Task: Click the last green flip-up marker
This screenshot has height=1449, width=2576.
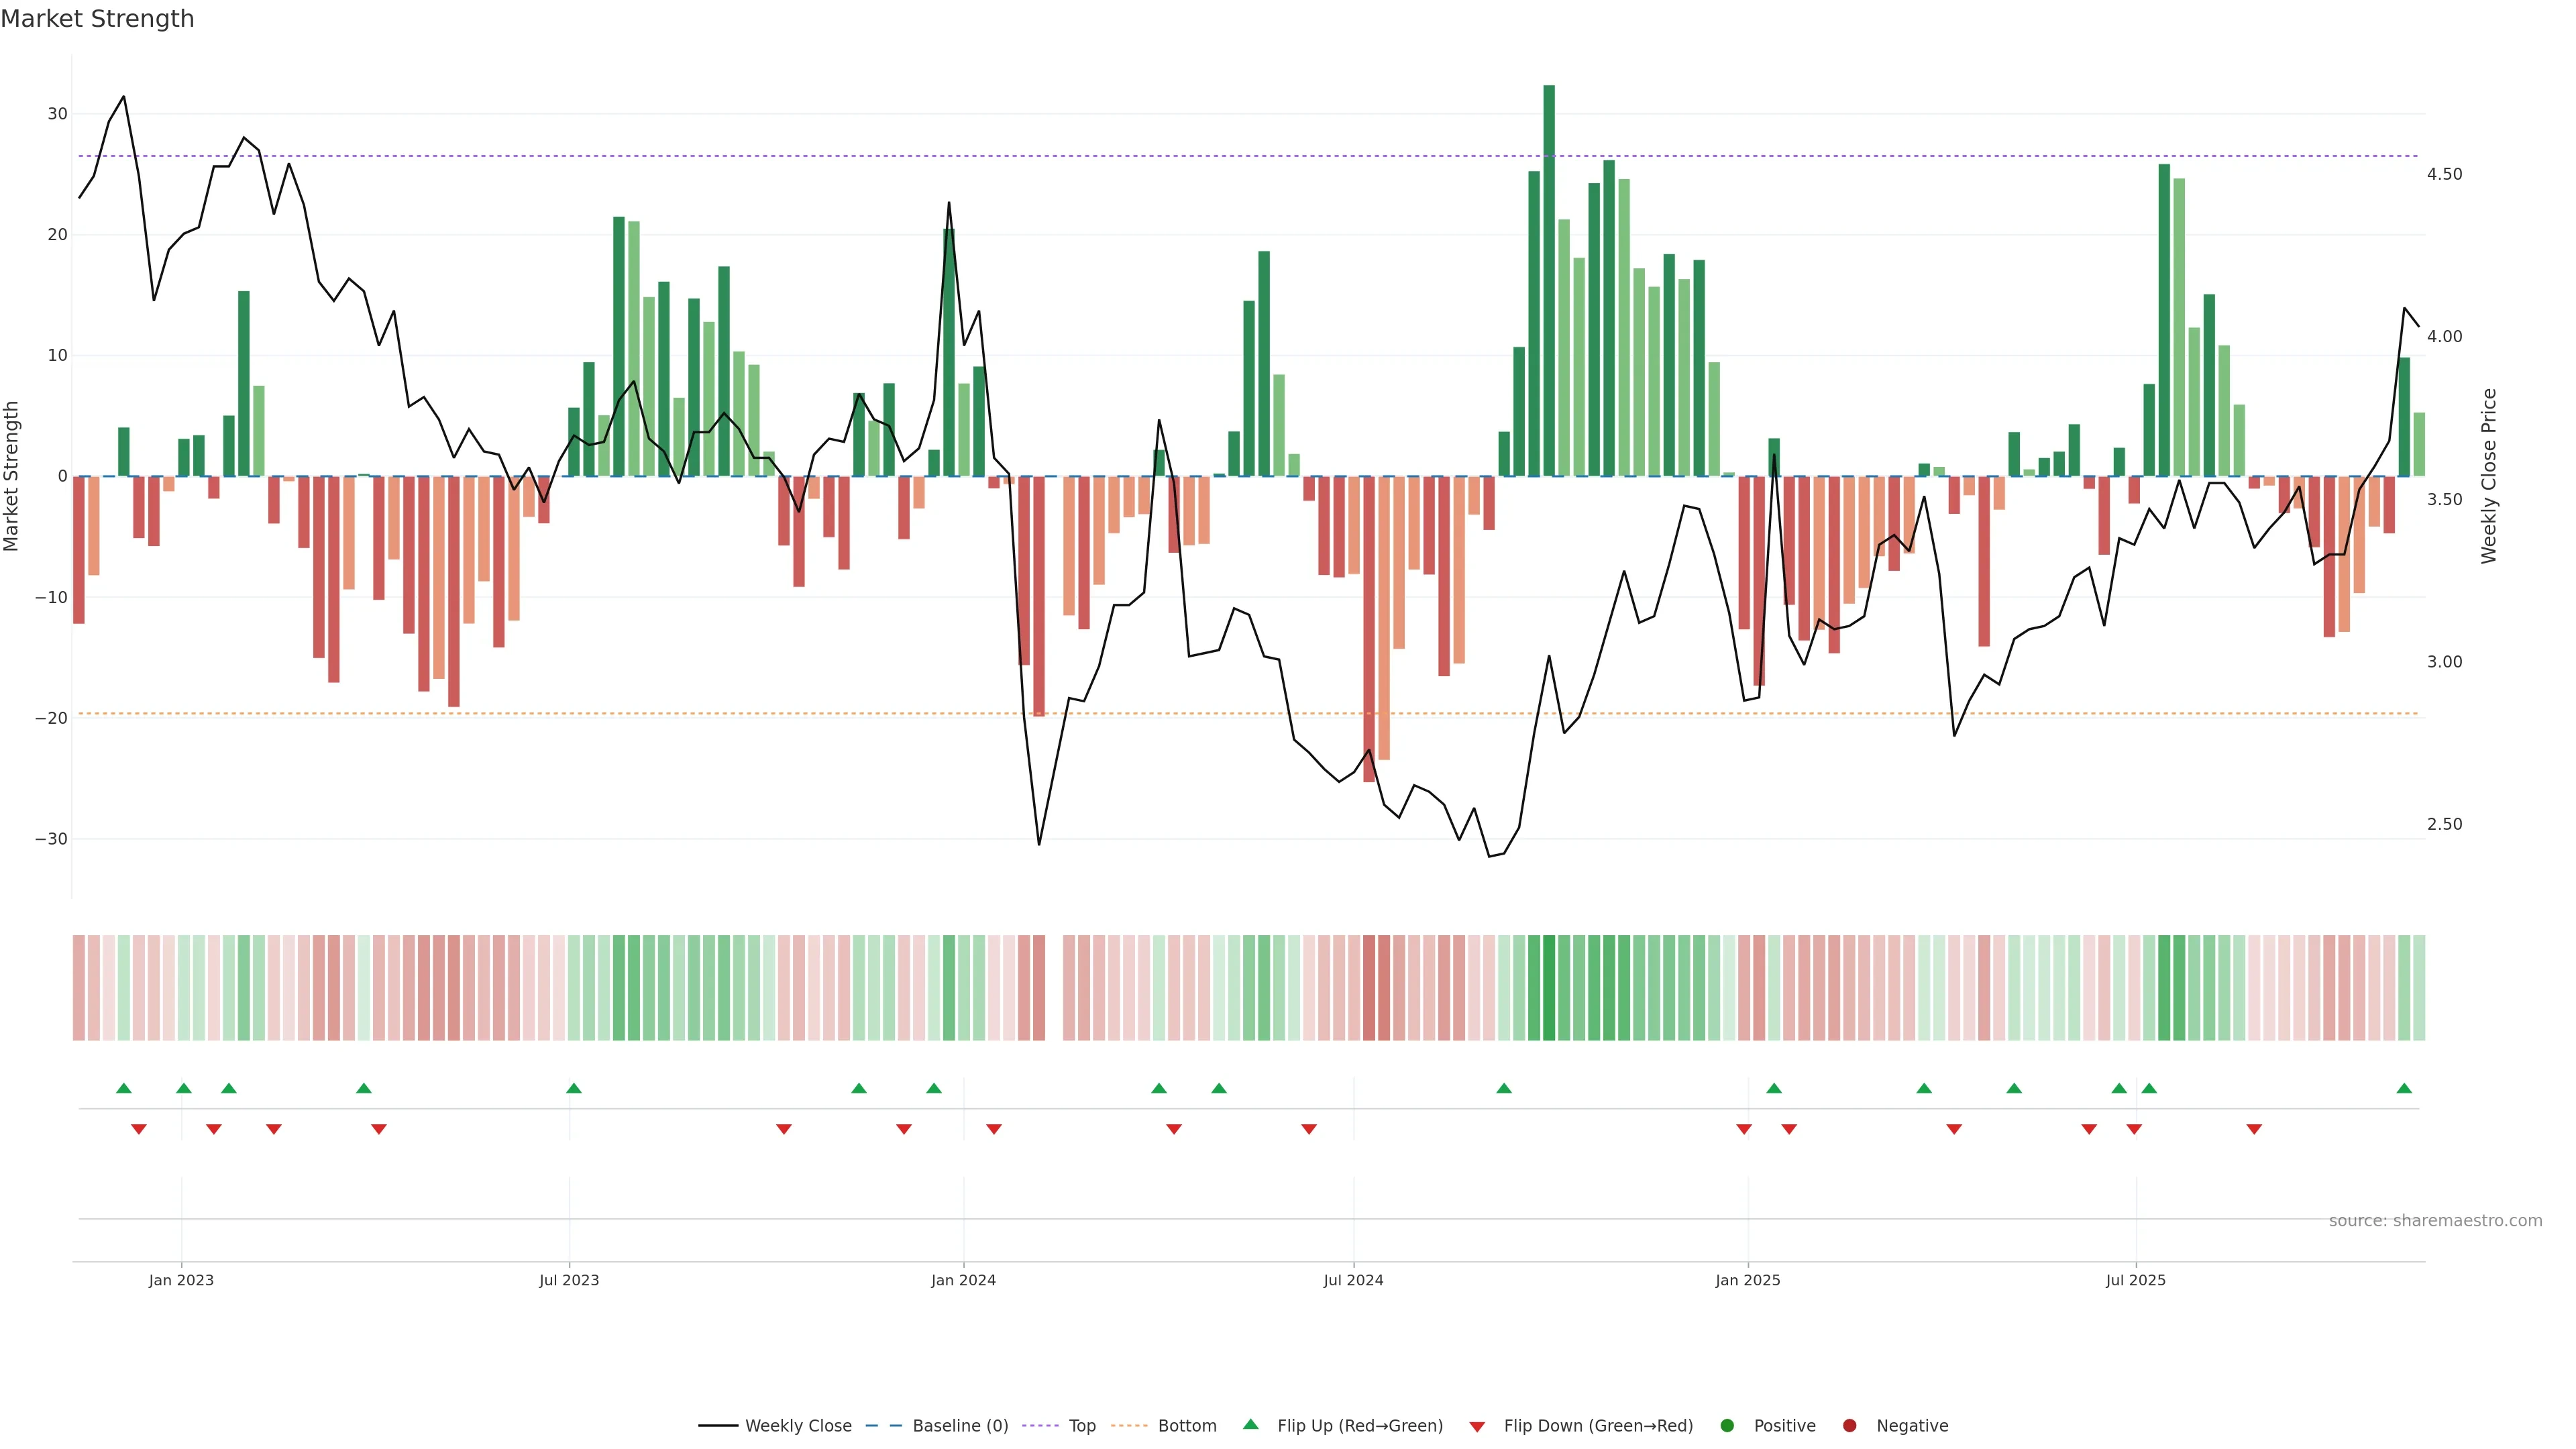Action: [2404, 1088]
